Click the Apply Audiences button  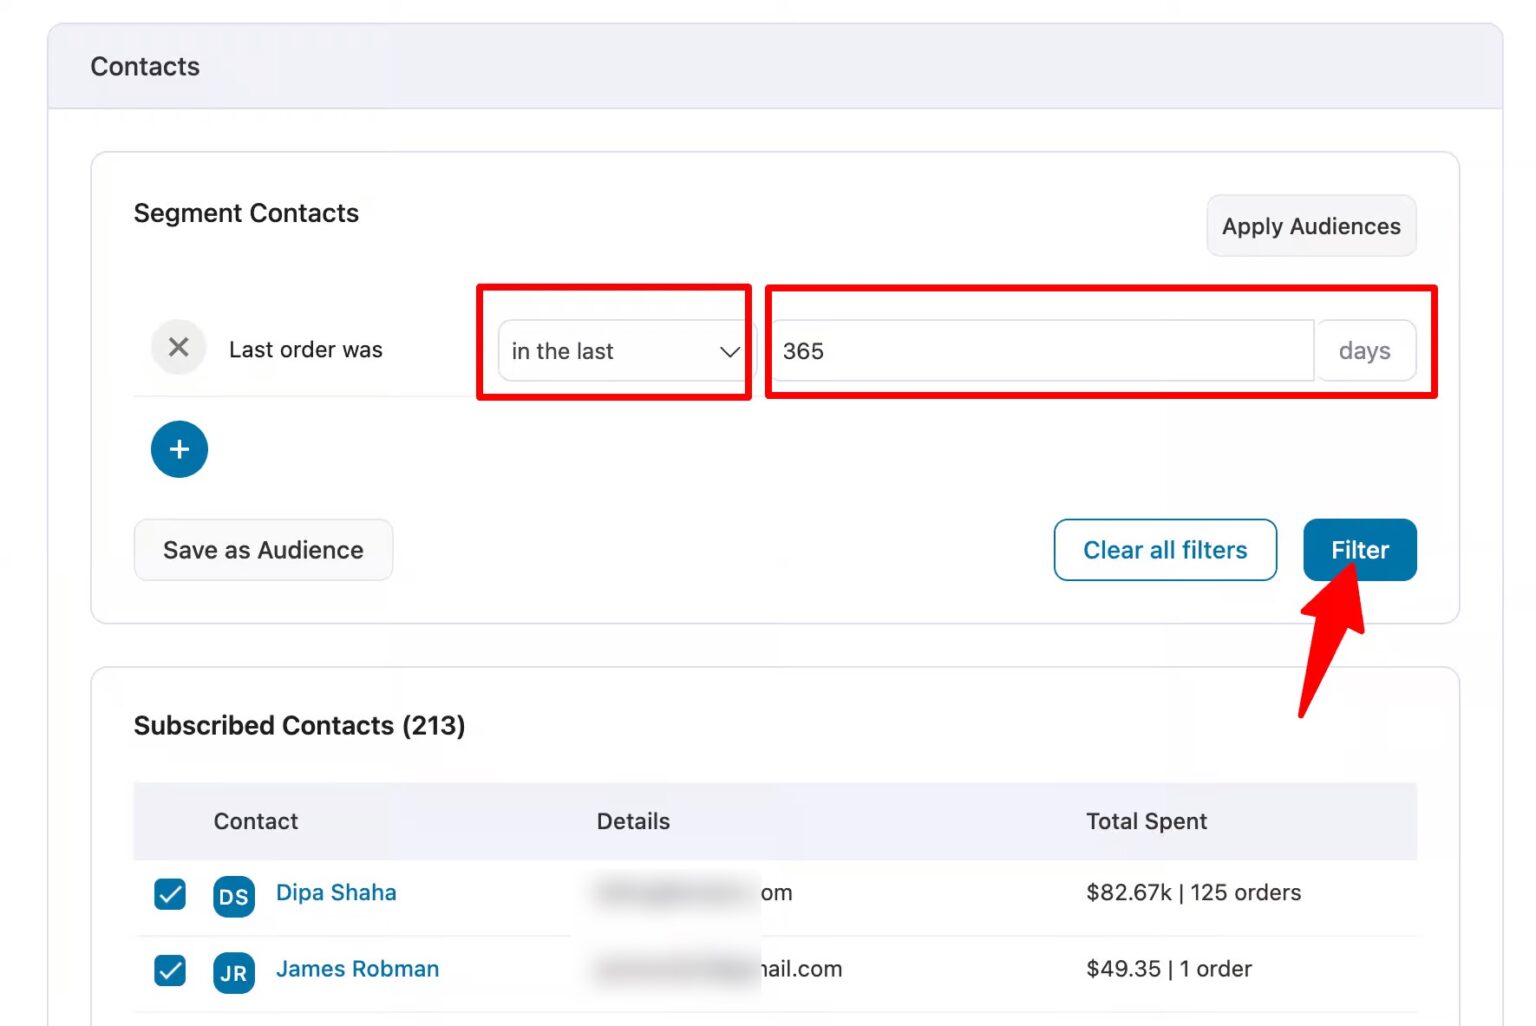click(1311, 226)
